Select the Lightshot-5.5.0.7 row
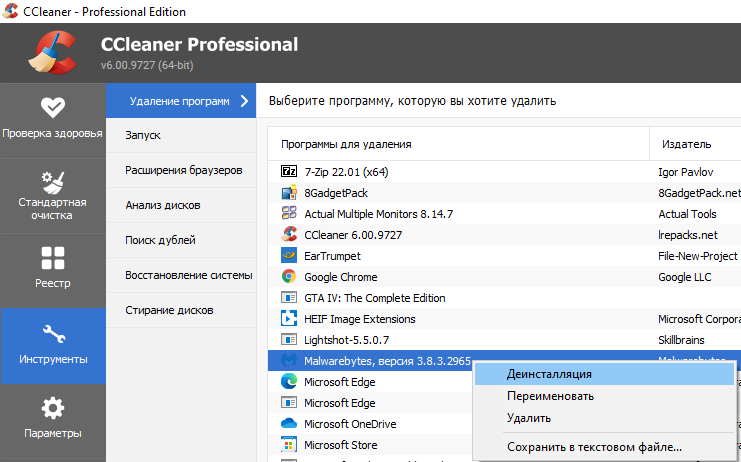 (x=504, y=340)
